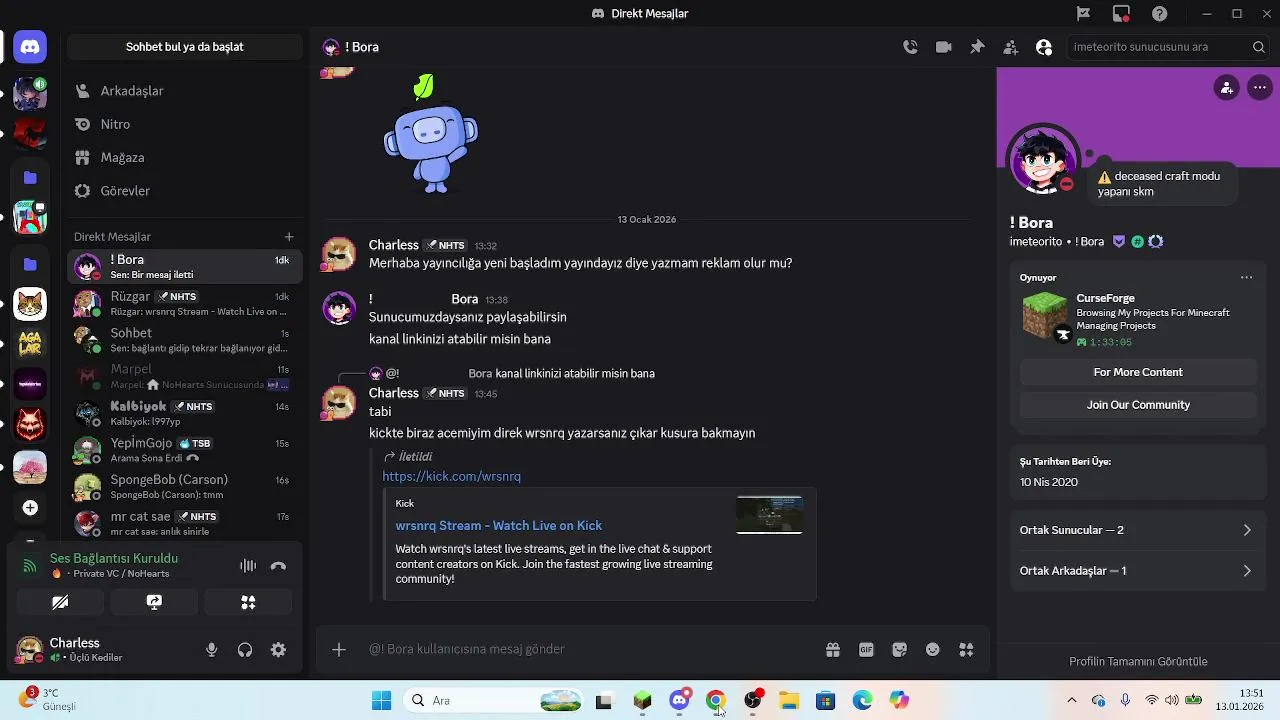The image size is (1280, 720).
Task: Open the Sohbet group conversation
Action: 185,340
